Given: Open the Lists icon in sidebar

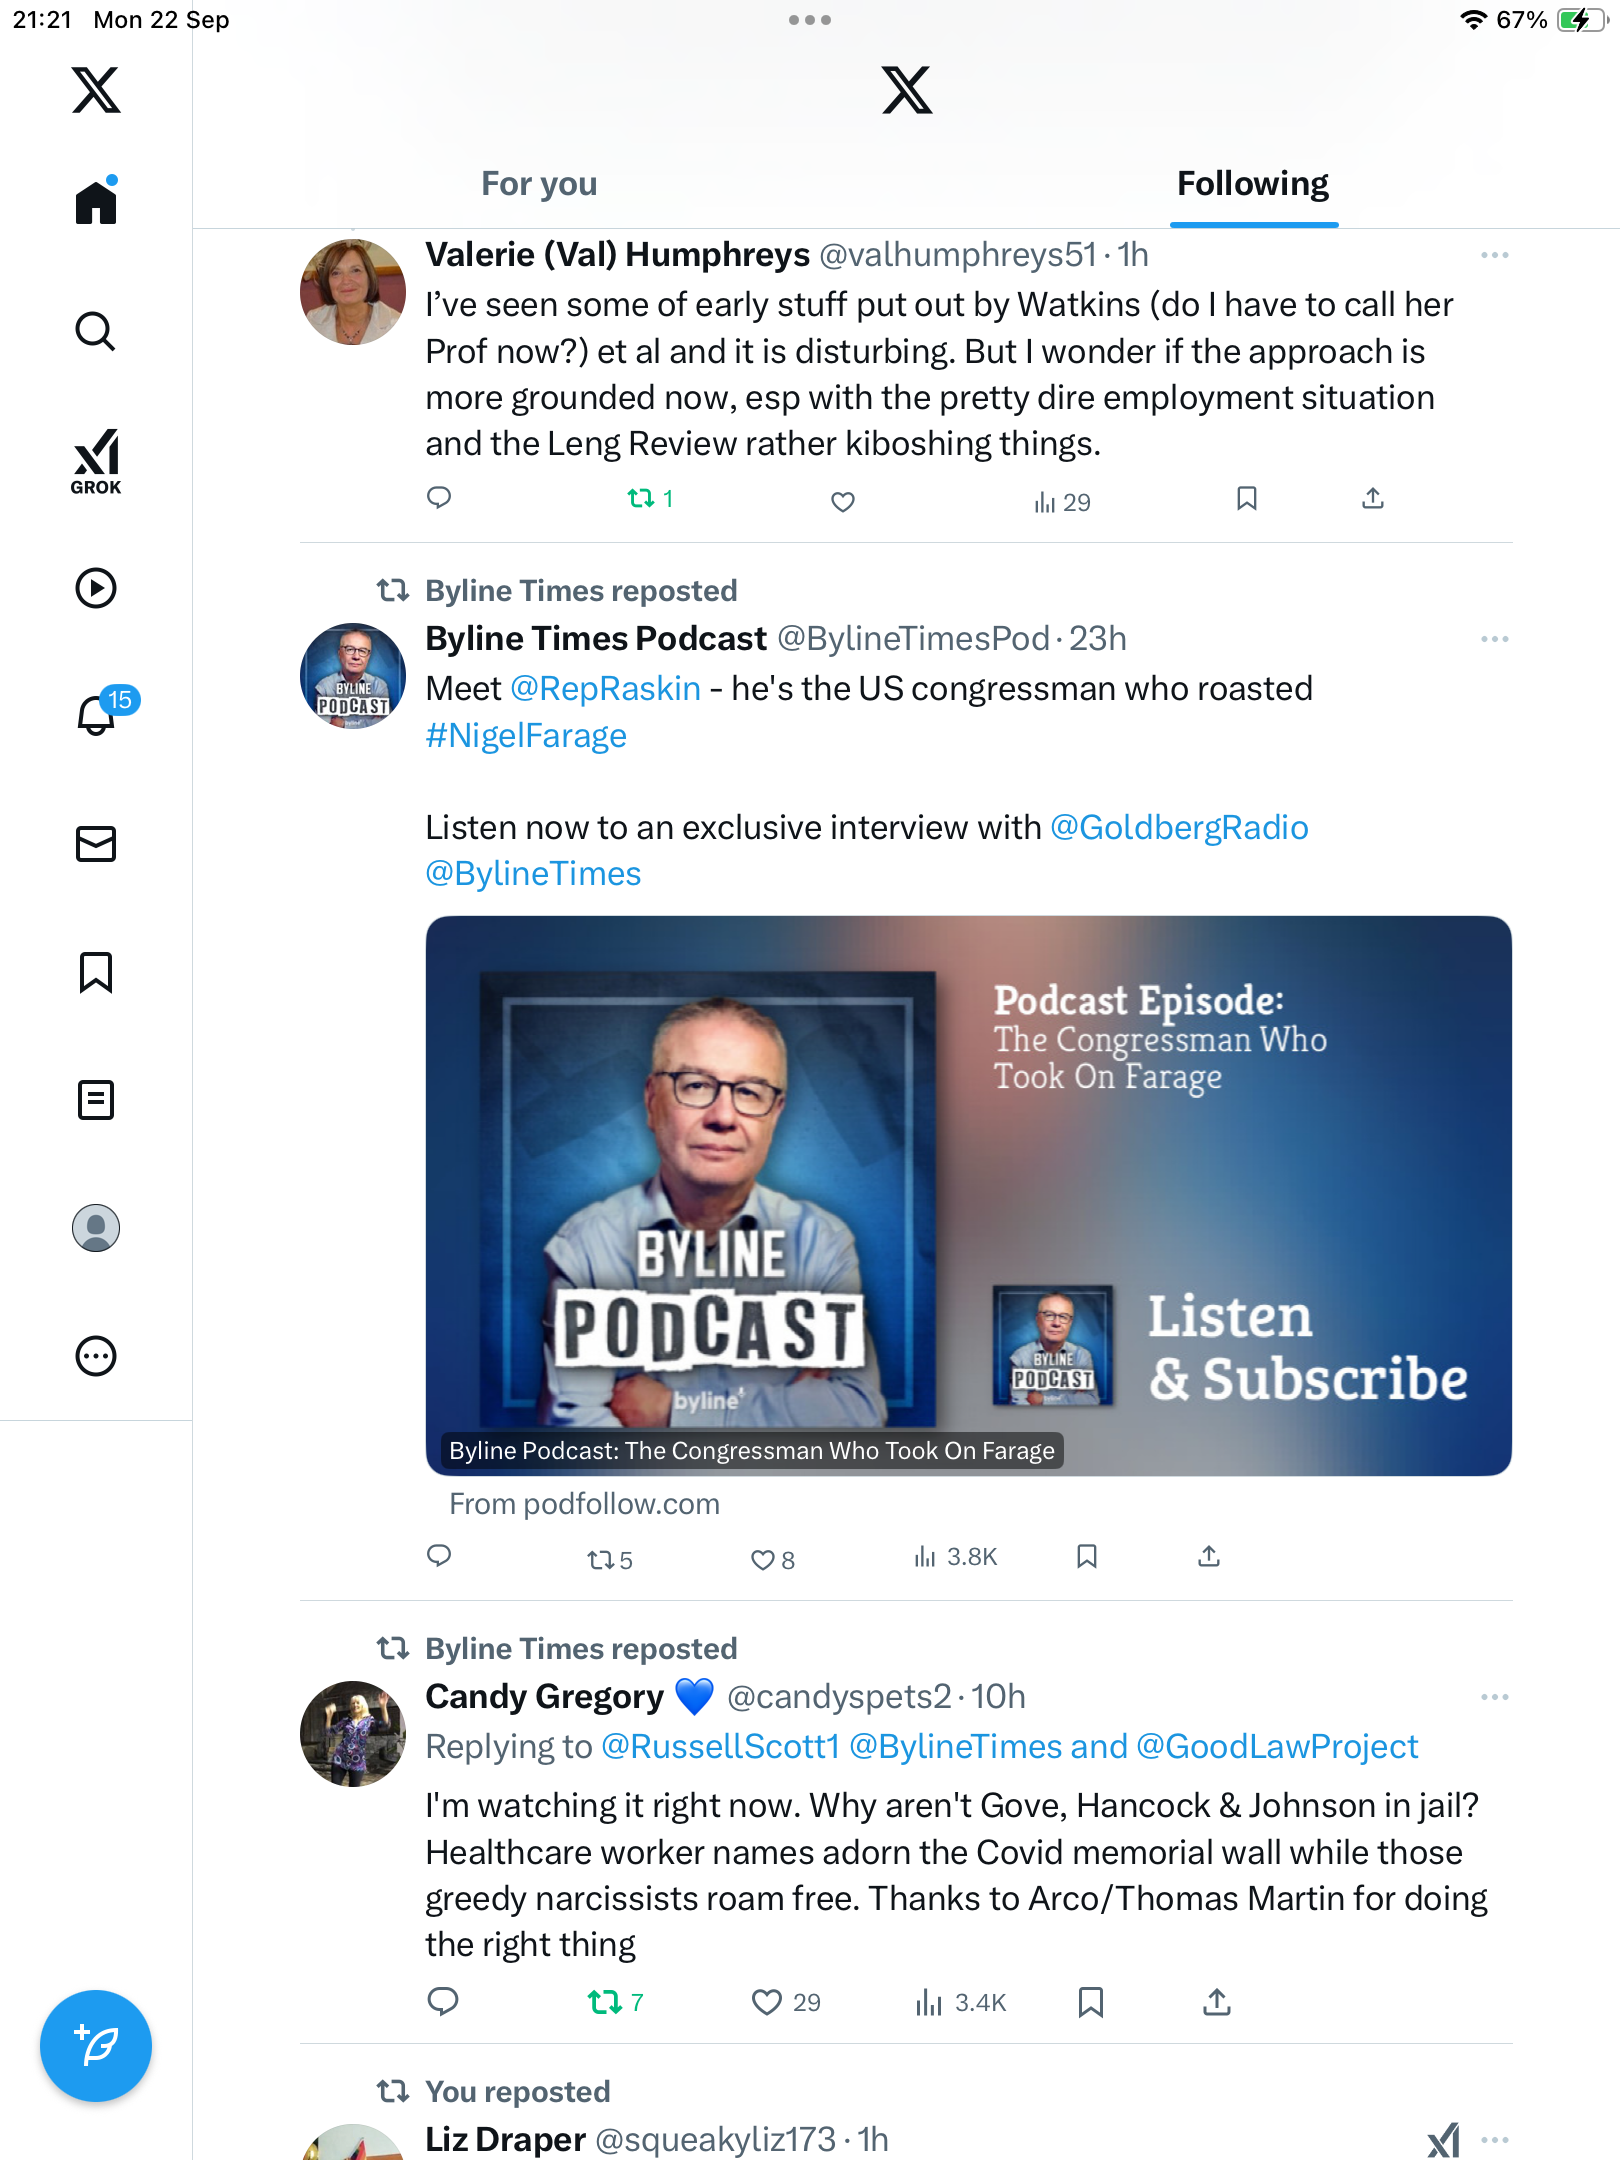Looking at the screenshot, I should click(96, 1100).
